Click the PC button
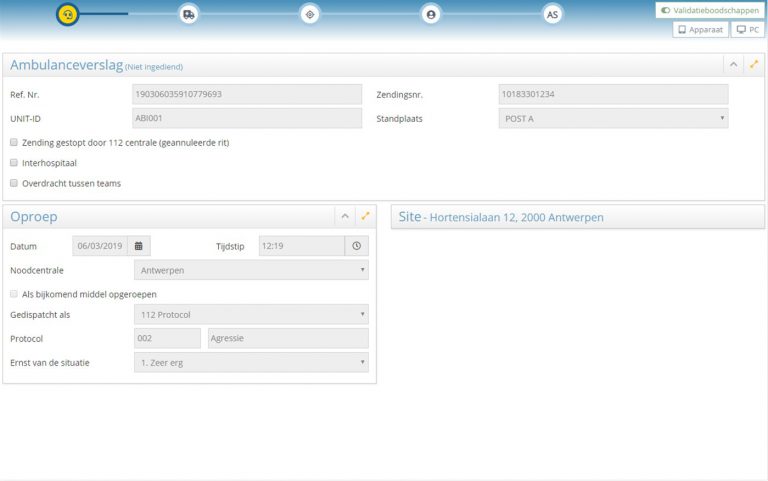768x481 pixels. (x=747, y=29)
